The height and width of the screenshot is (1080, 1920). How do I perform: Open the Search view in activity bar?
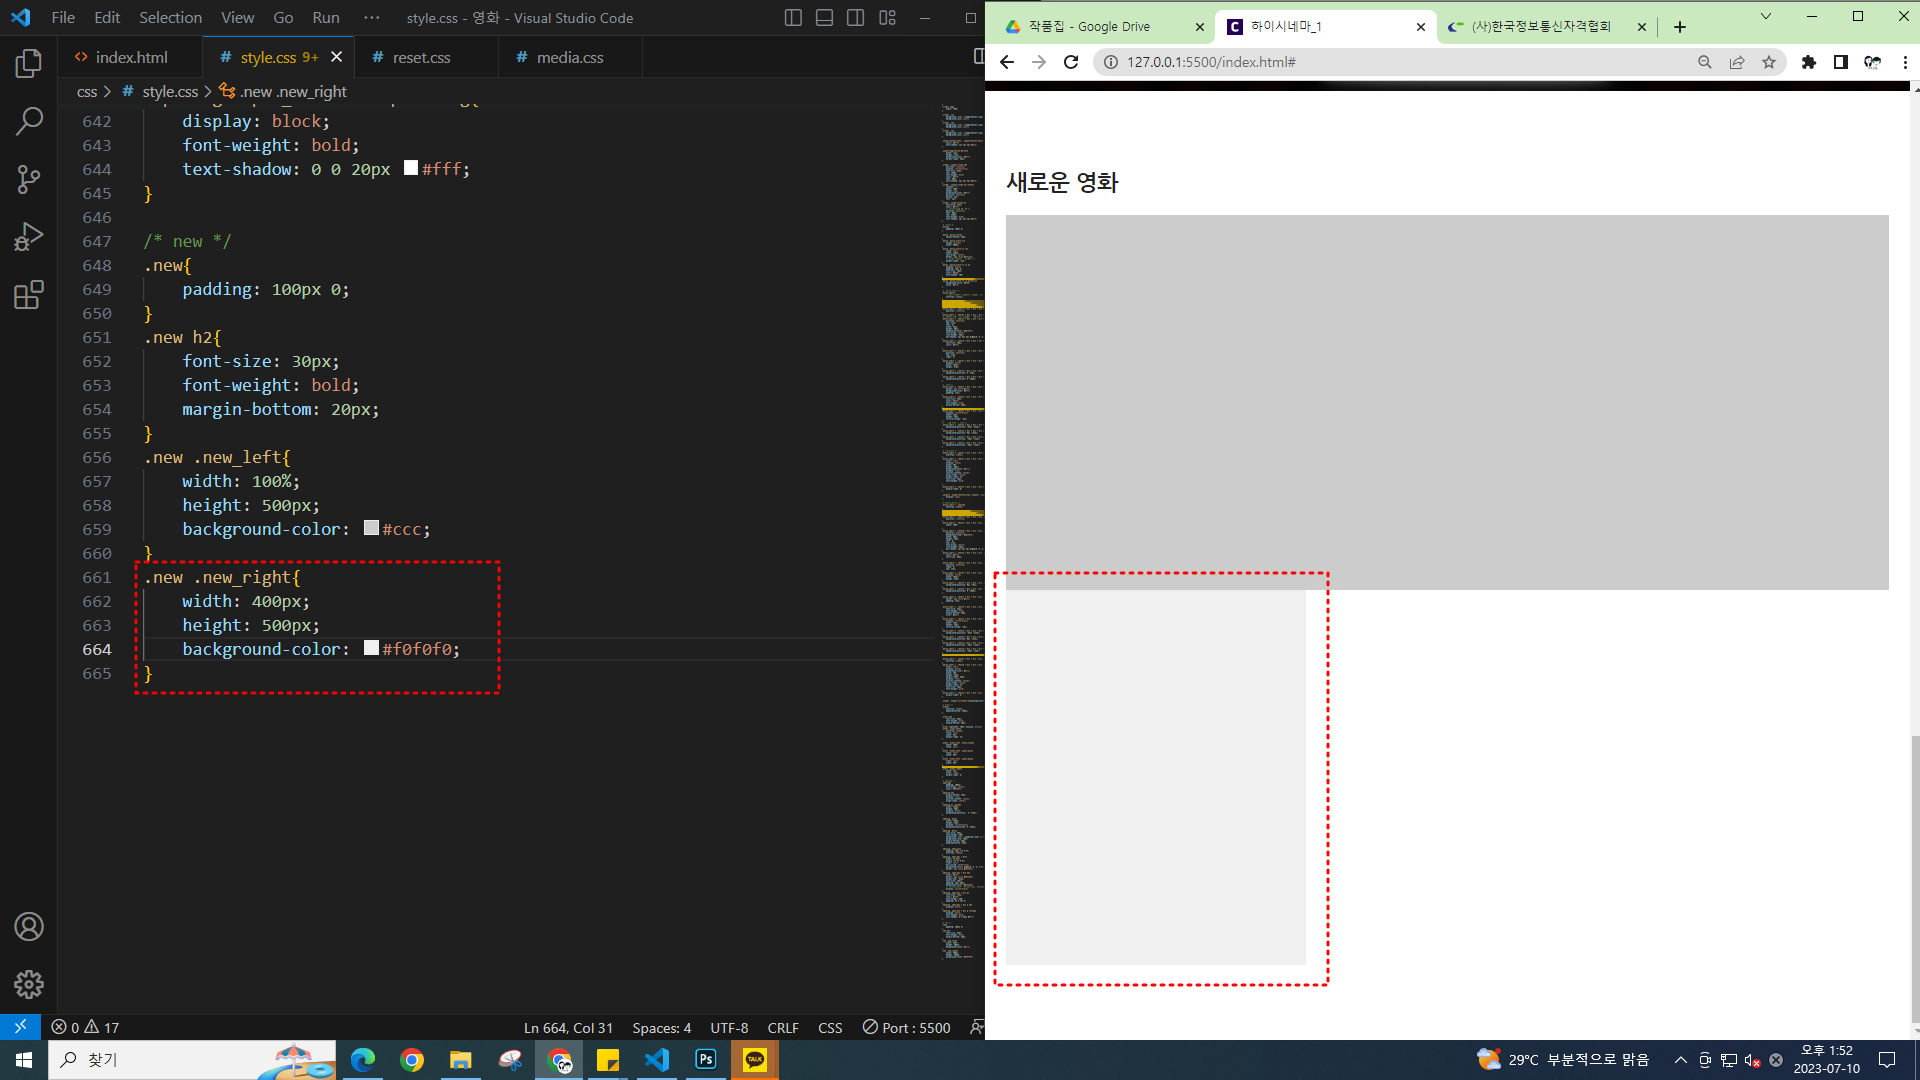pyautogui.click(x=29, y=122)
